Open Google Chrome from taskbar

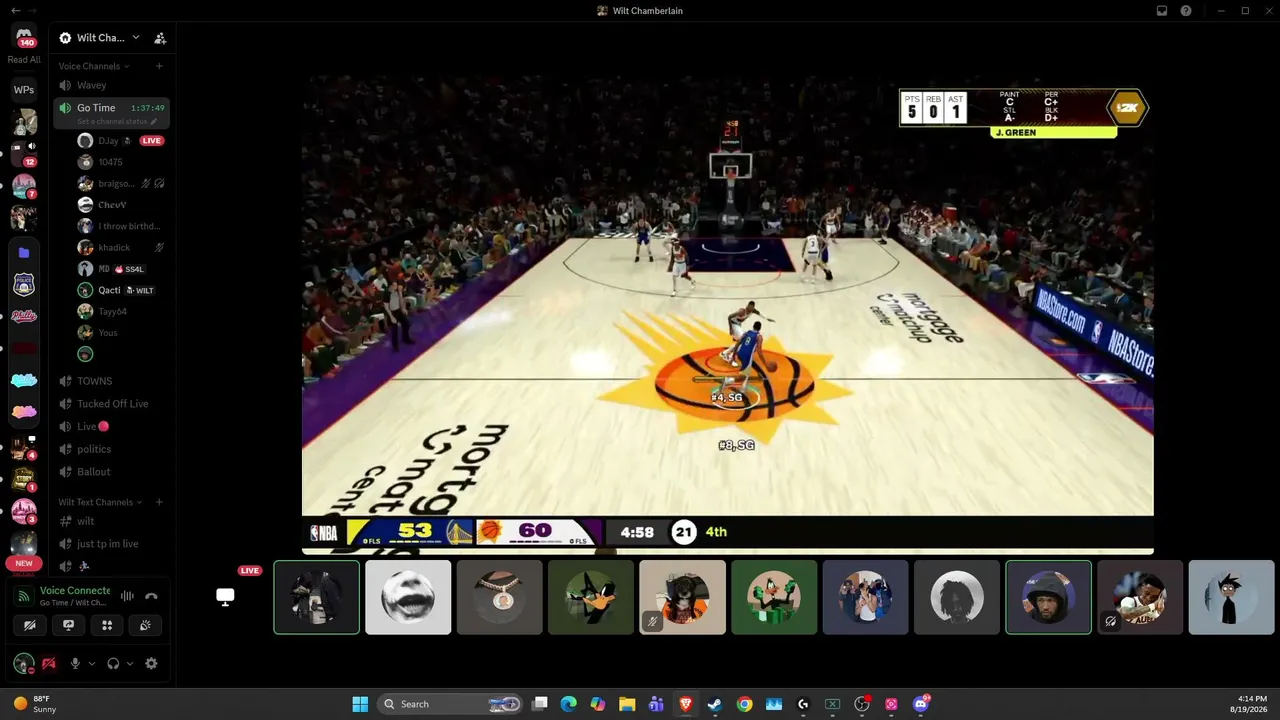[x=744, y=704]
